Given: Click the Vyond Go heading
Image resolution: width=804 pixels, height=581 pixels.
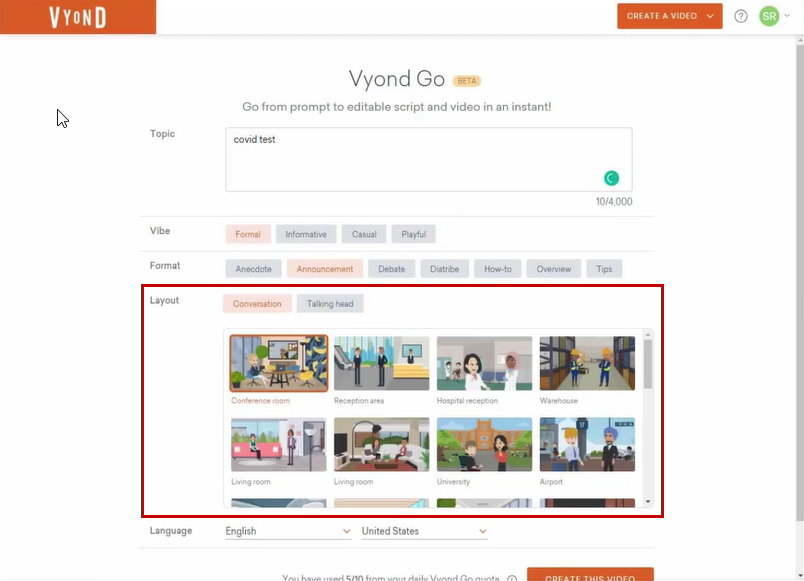Looking at the screenshot, I should [x=396, y=79].
